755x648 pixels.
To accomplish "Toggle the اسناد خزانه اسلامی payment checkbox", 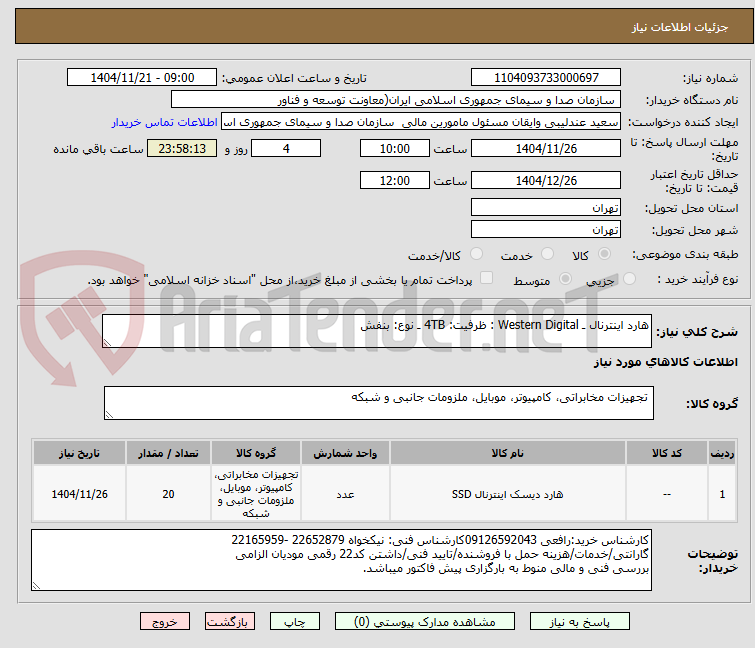I will click(486, 278).
